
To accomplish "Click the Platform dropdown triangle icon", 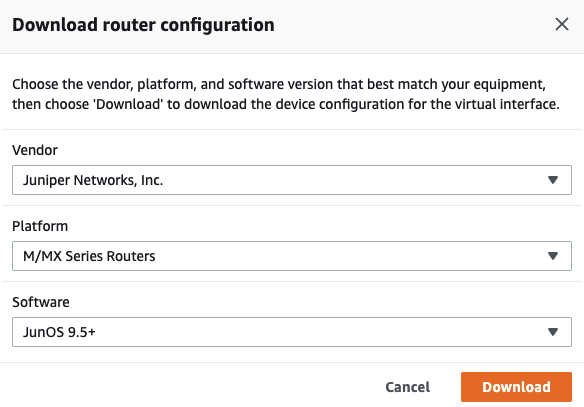I will [x=553, y=256].
